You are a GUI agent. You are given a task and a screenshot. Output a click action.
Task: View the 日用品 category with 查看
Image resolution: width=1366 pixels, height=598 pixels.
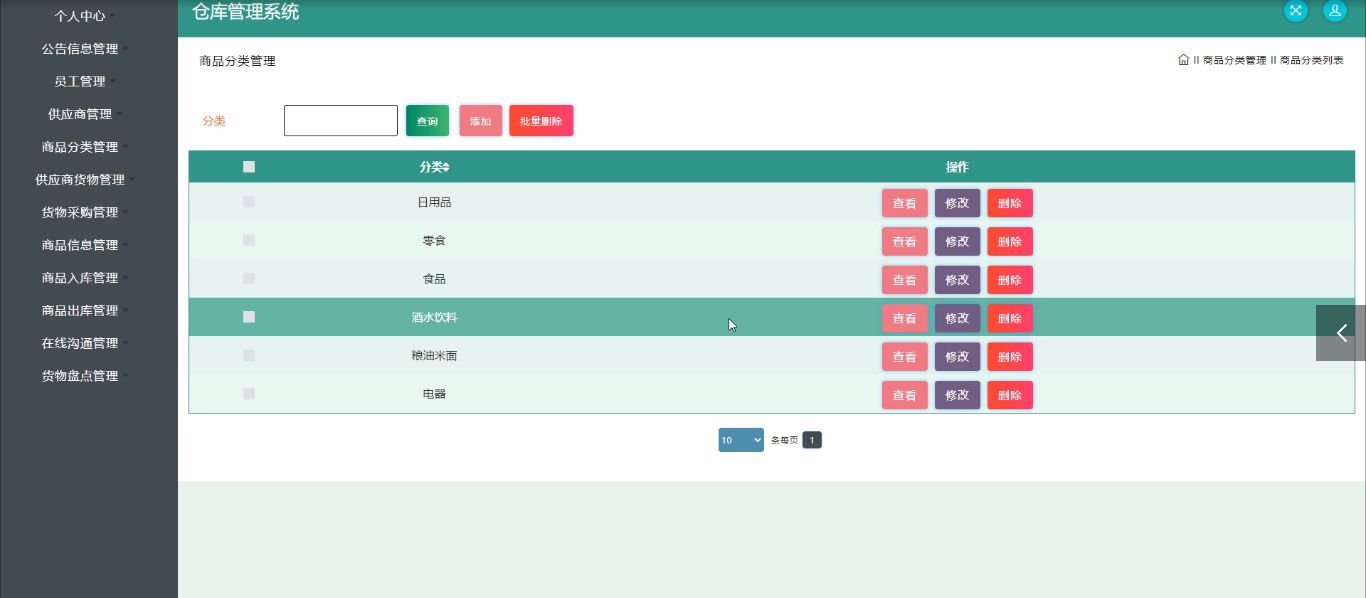pos(905,203)
